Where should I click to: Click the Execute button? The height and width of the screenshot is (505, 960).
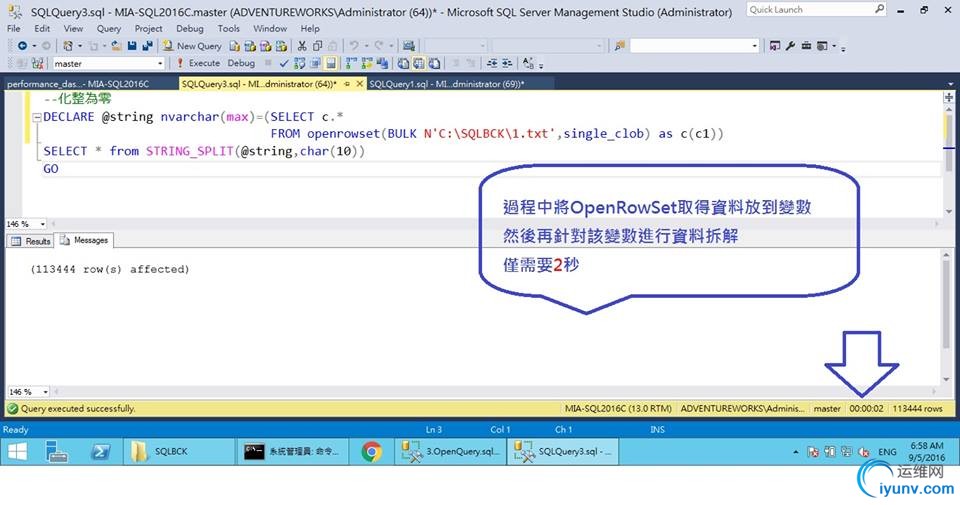[198, 63]
